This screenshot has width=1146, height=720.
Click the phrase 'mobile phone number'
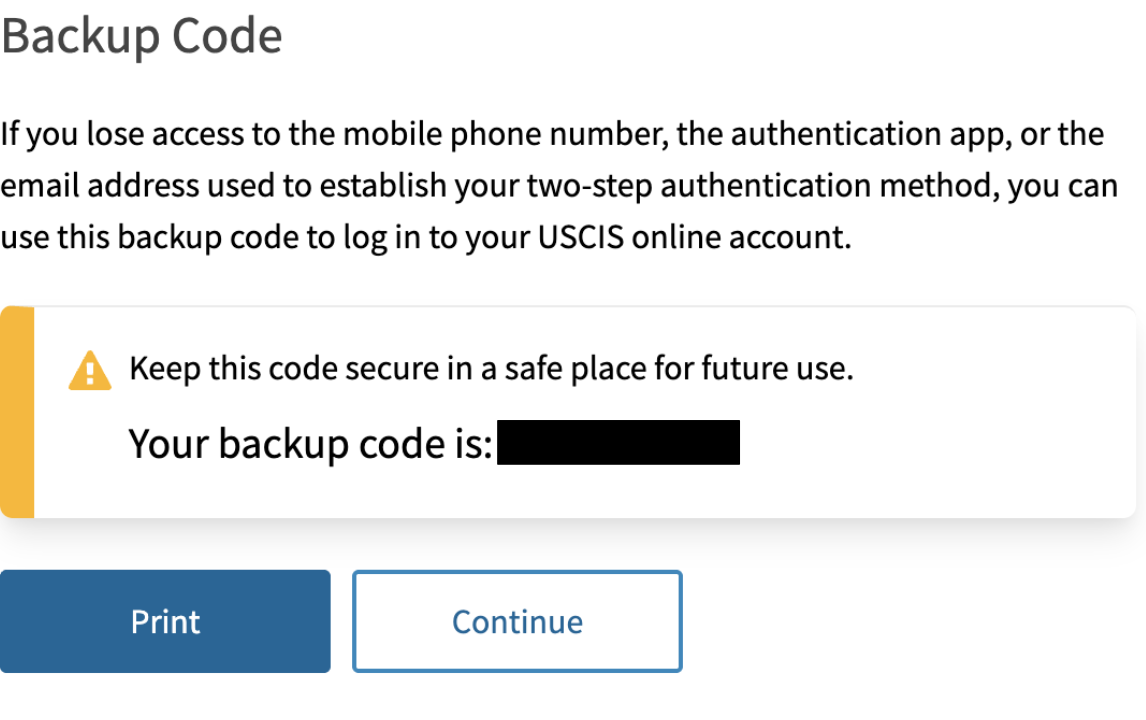click(506, 134)
